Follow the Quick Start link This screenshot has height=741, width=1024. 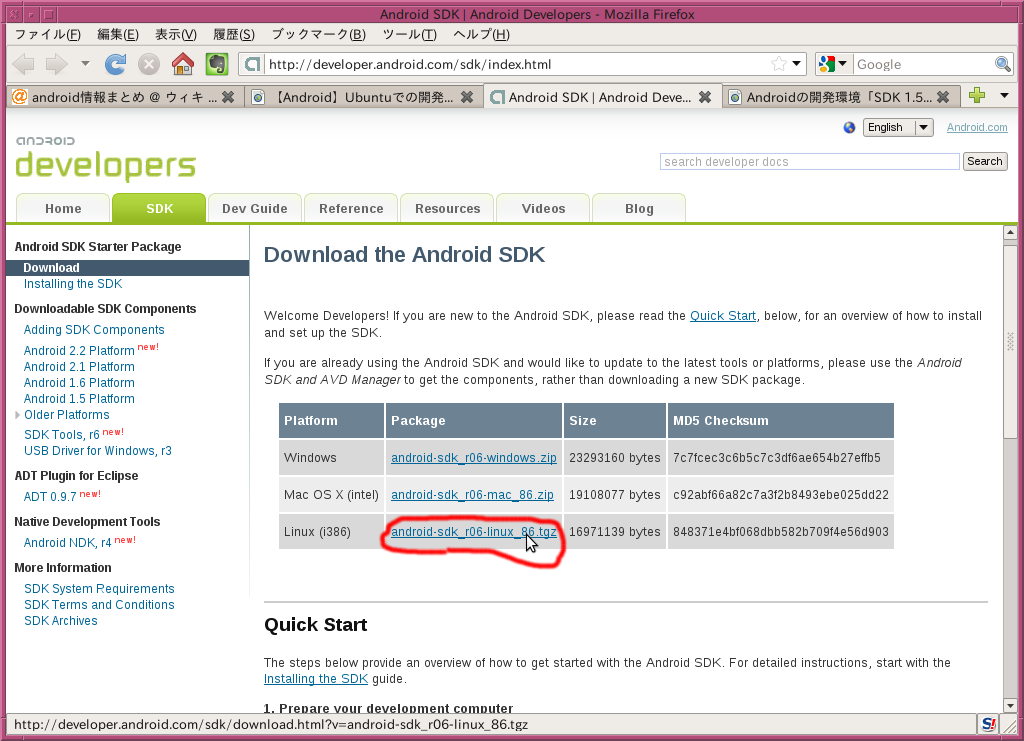(x=723, y=316)
